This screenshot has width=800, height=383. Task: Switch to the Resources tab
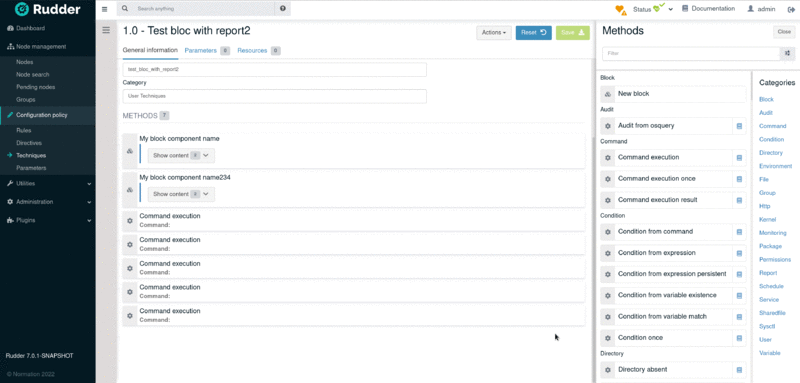[x=259, y=50]
